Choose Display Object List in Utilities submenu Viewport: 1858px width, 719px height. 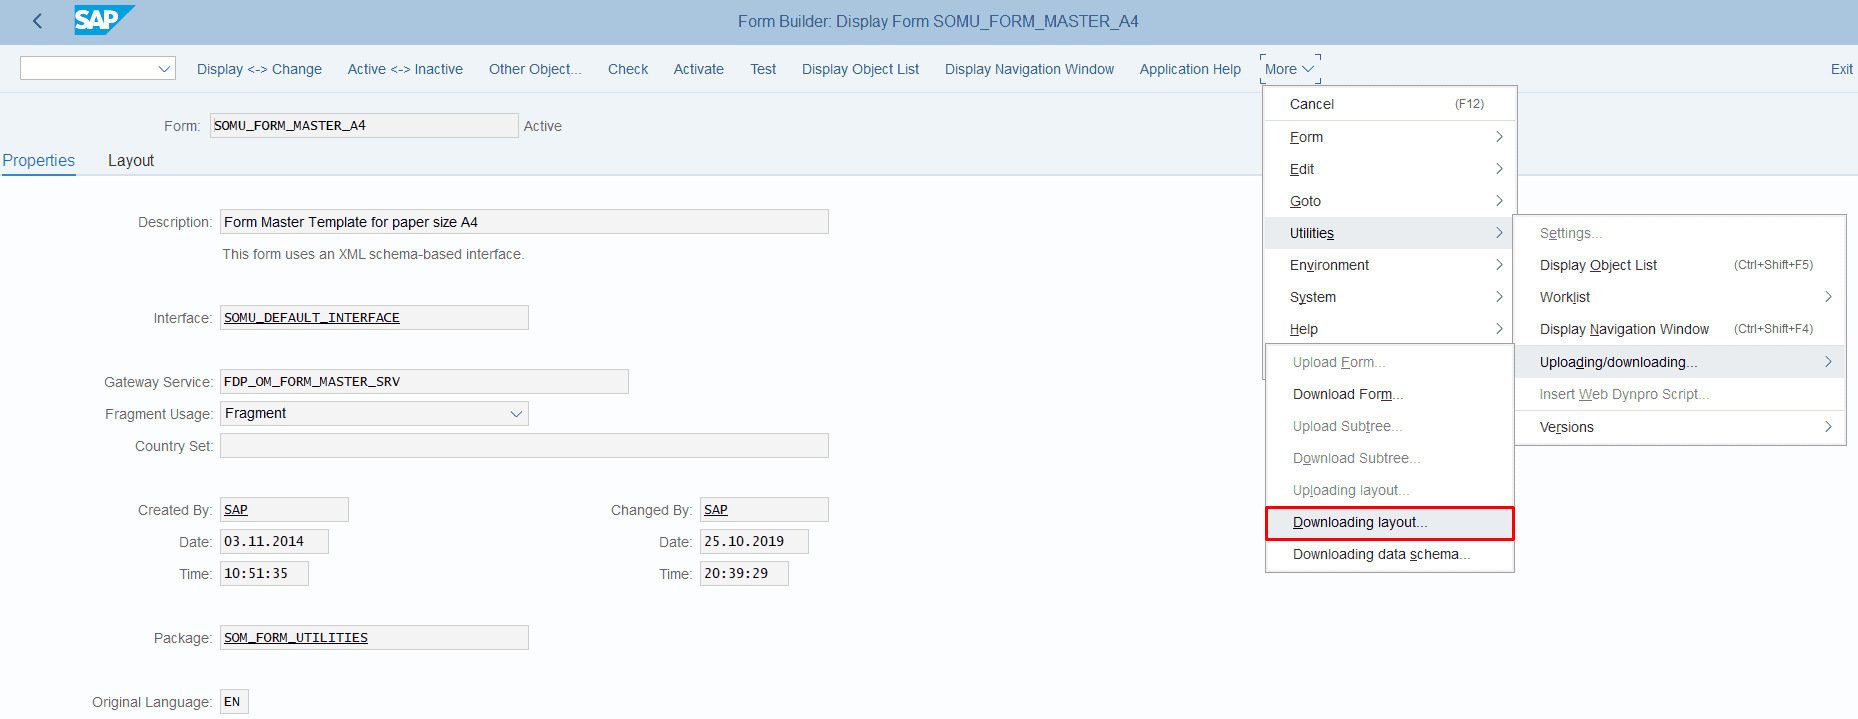[x=1679, y=265]
